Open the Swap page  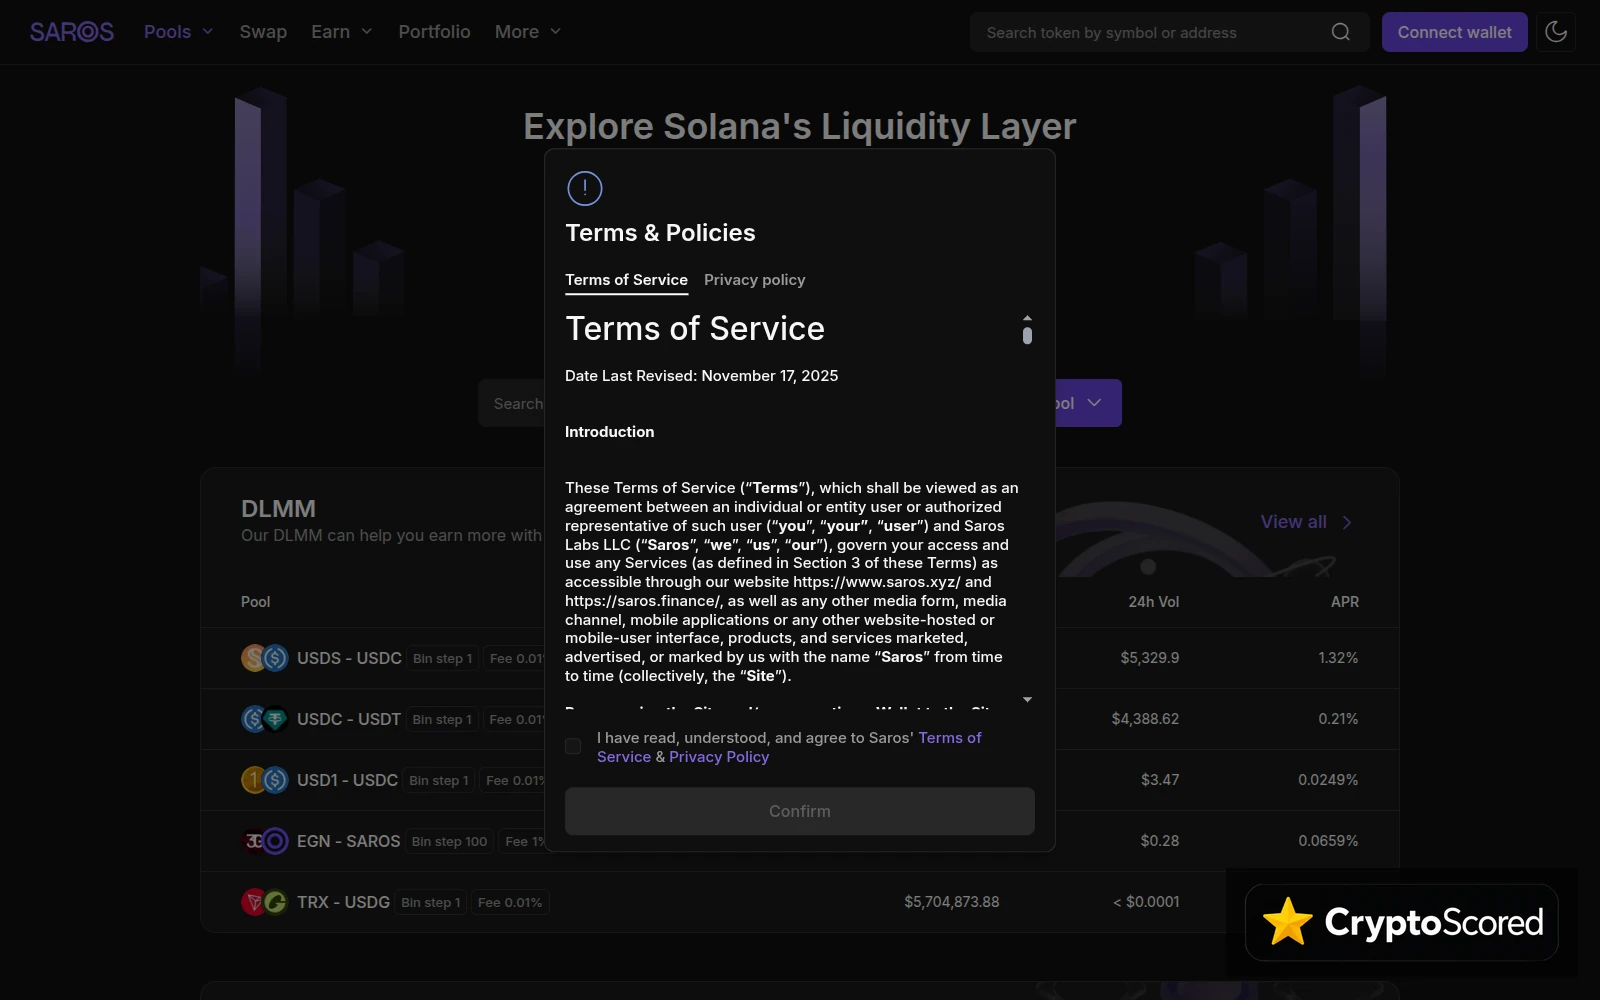(x=263, y=32)
